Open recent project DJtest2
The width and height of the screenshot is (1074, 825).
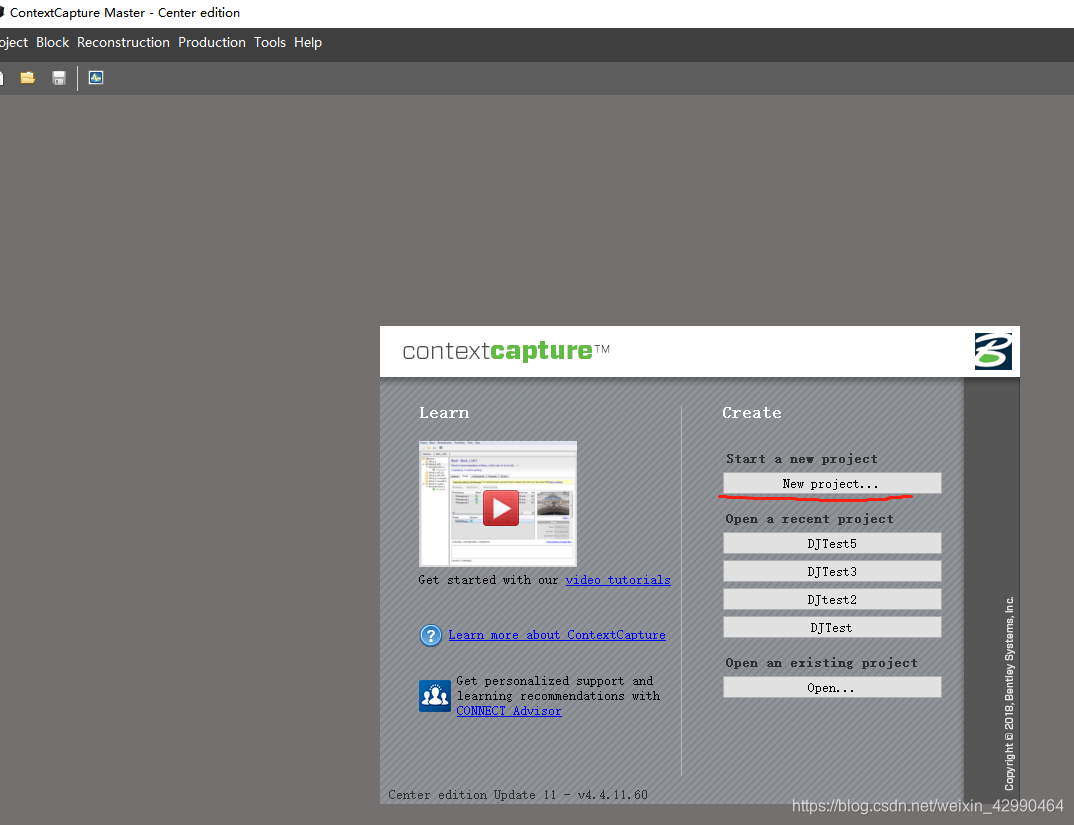pyautogui.click(x=832, y=600)
